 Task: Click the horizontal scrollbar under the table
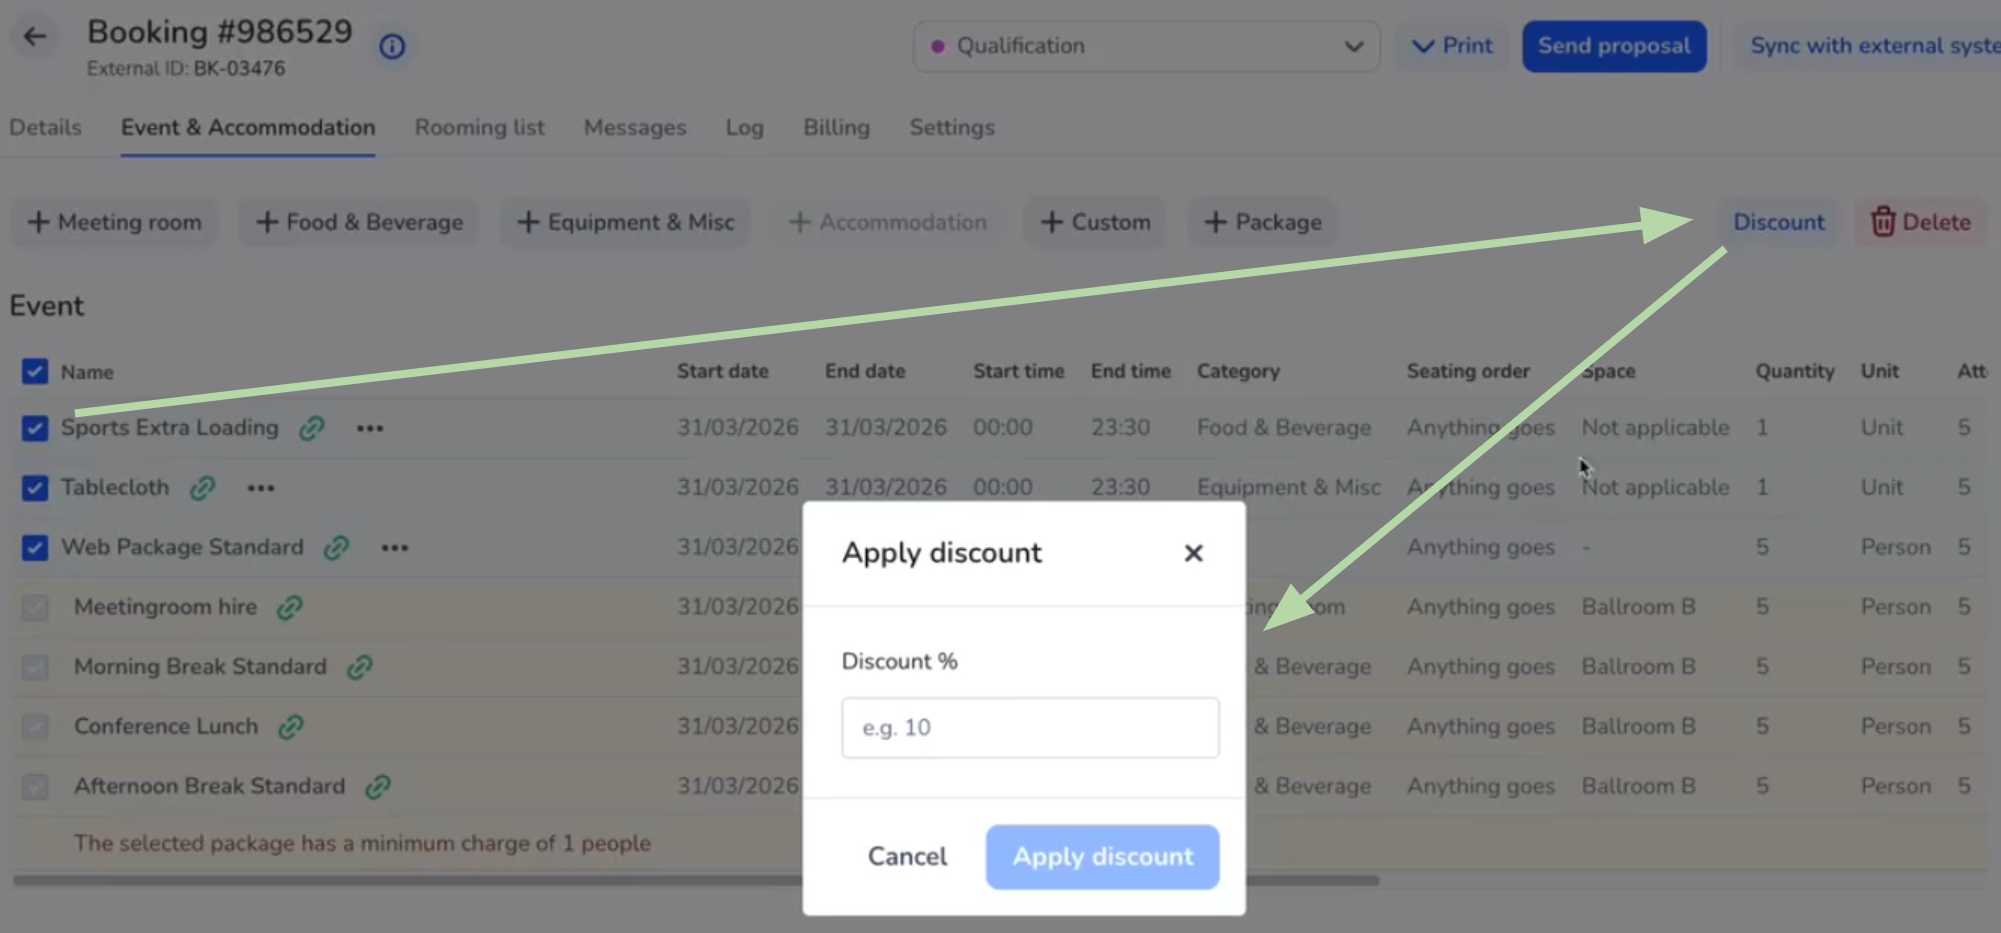click(400, 881)
